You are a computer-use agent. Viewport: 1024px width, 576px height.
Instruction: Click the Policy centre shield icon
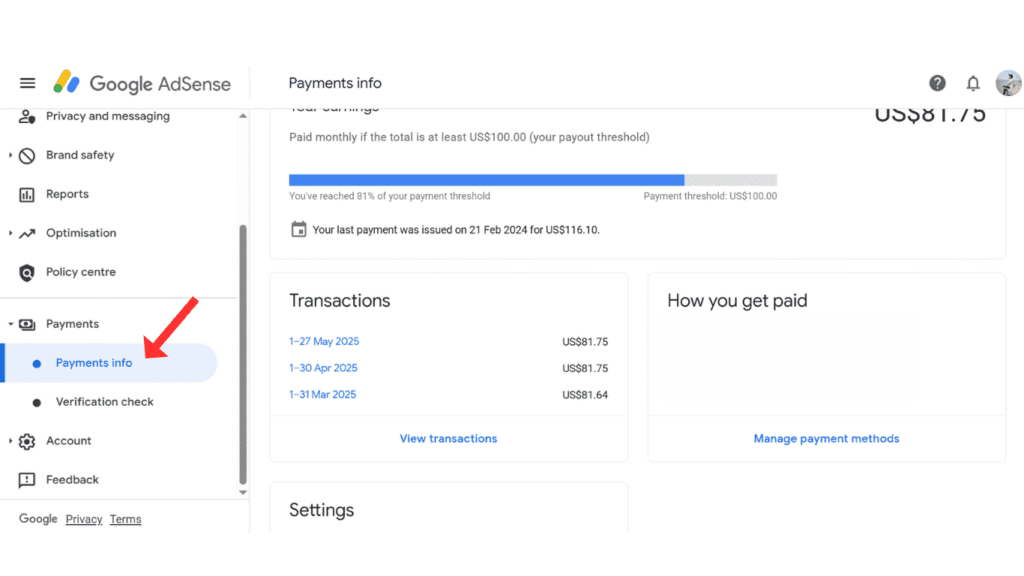[x=27, y=272]
